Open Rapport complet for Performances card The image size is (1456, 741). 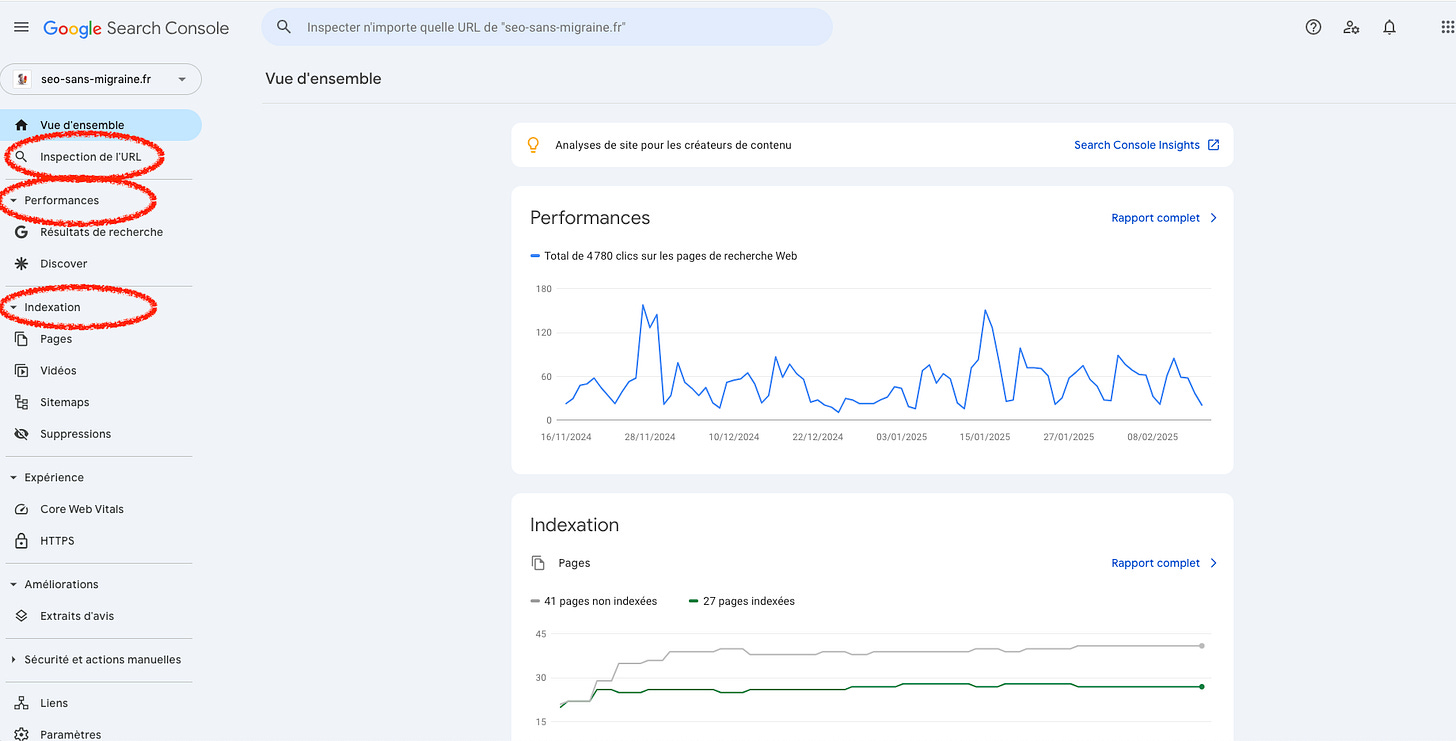[1164, 218]
